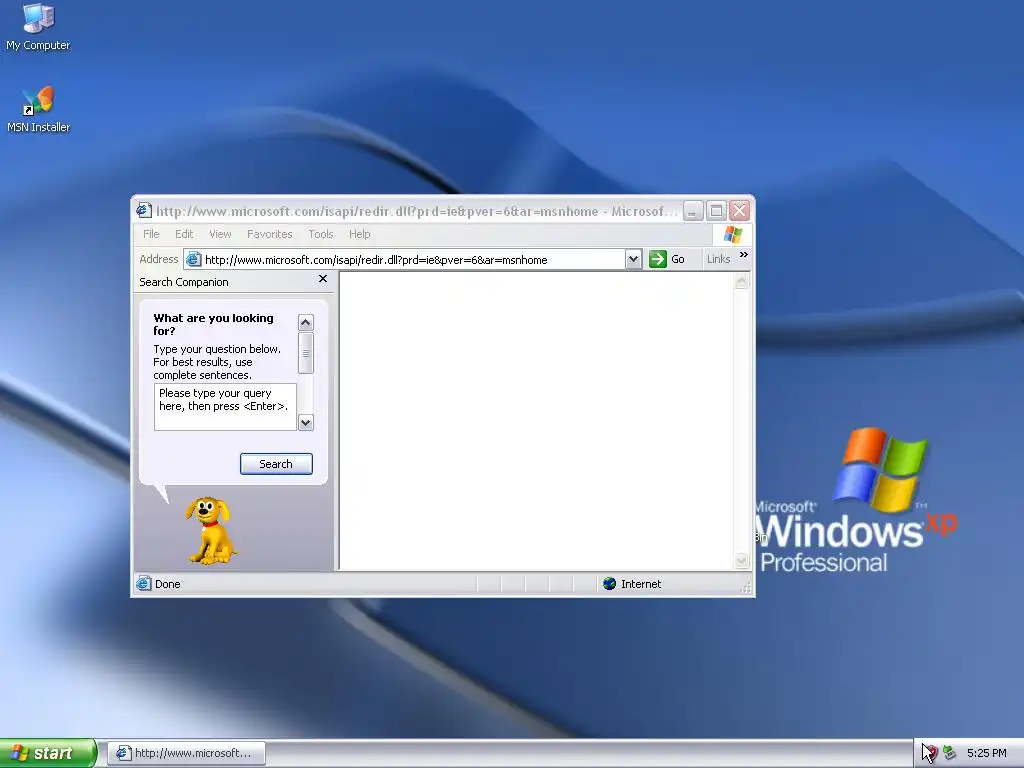The width and height of the screenshot is (1024, 768).
Task: Open the Favorites menu
Action: click(x=269, y=234)
